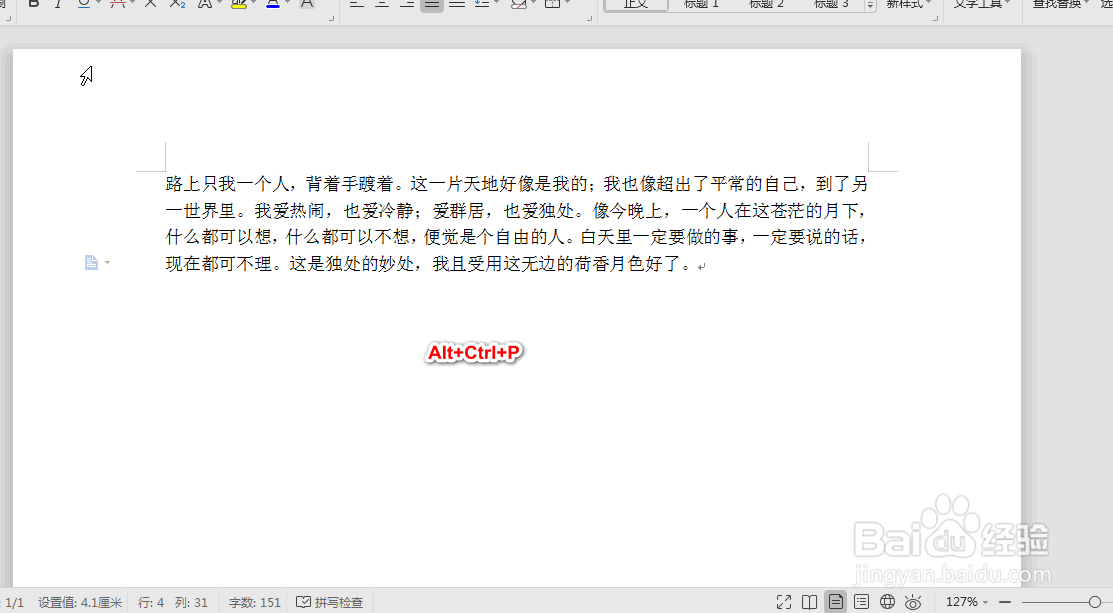The width and height of the screenshot is (1113, 613).
Task: Open the 查找替换 dropdown
Action: click(1060, 4)
